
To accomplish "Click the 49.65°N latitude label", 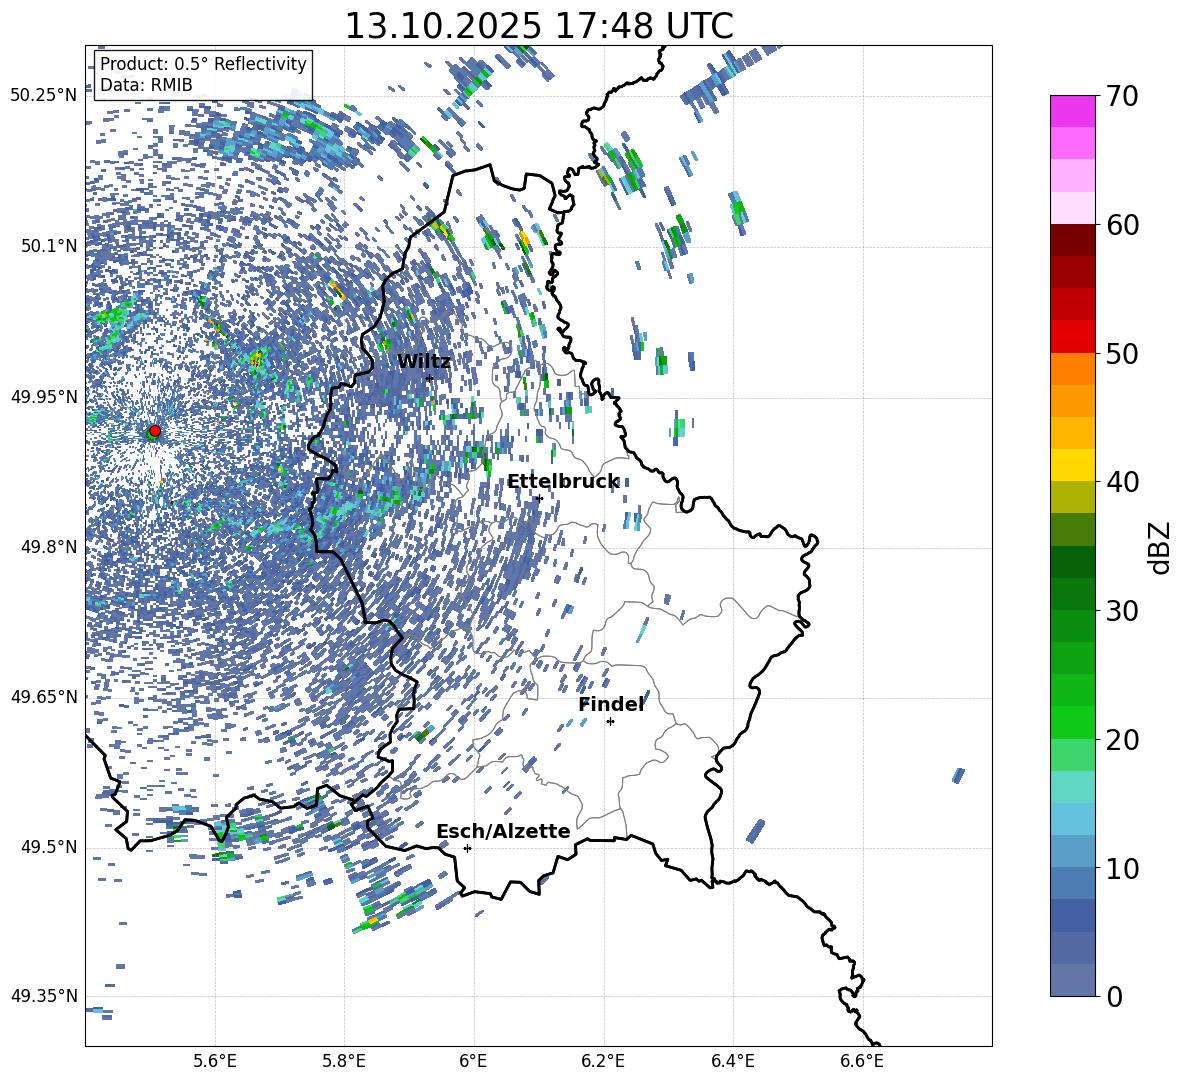I will (x=44, y=696).
